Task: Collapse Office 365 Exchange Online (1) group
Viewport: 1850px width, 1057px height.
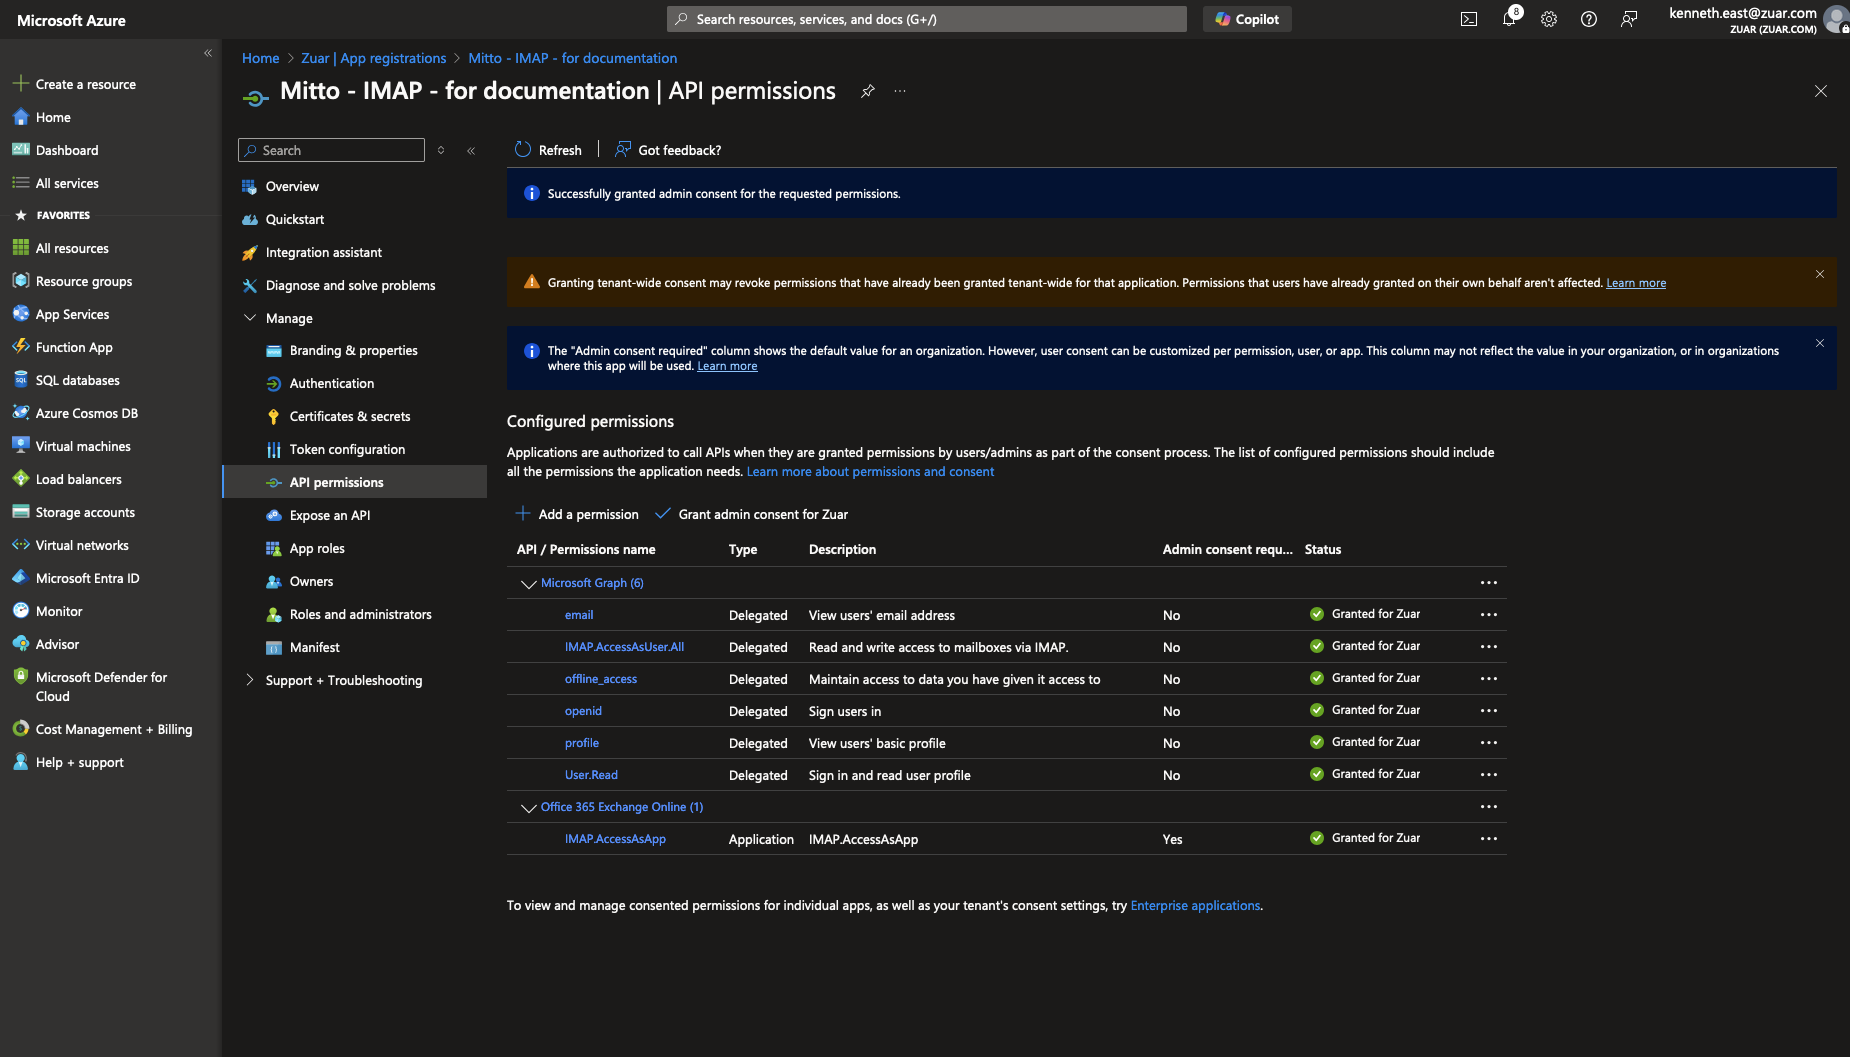Action: pos(528,808)
